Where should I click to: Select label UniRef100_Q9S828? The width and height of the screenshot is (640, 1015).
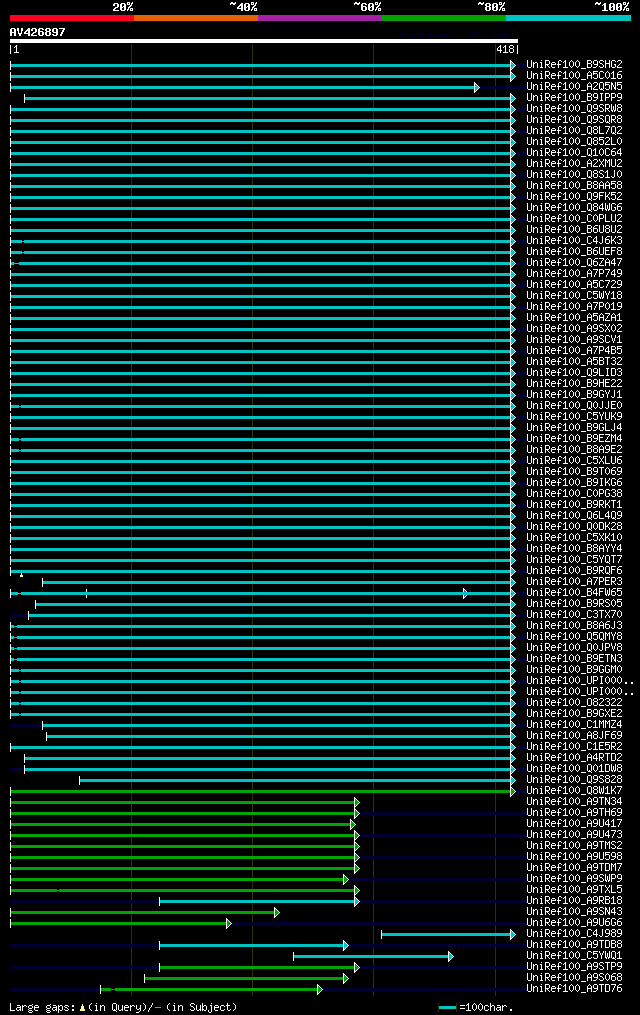pyautogui.click(x=574, y=780)
